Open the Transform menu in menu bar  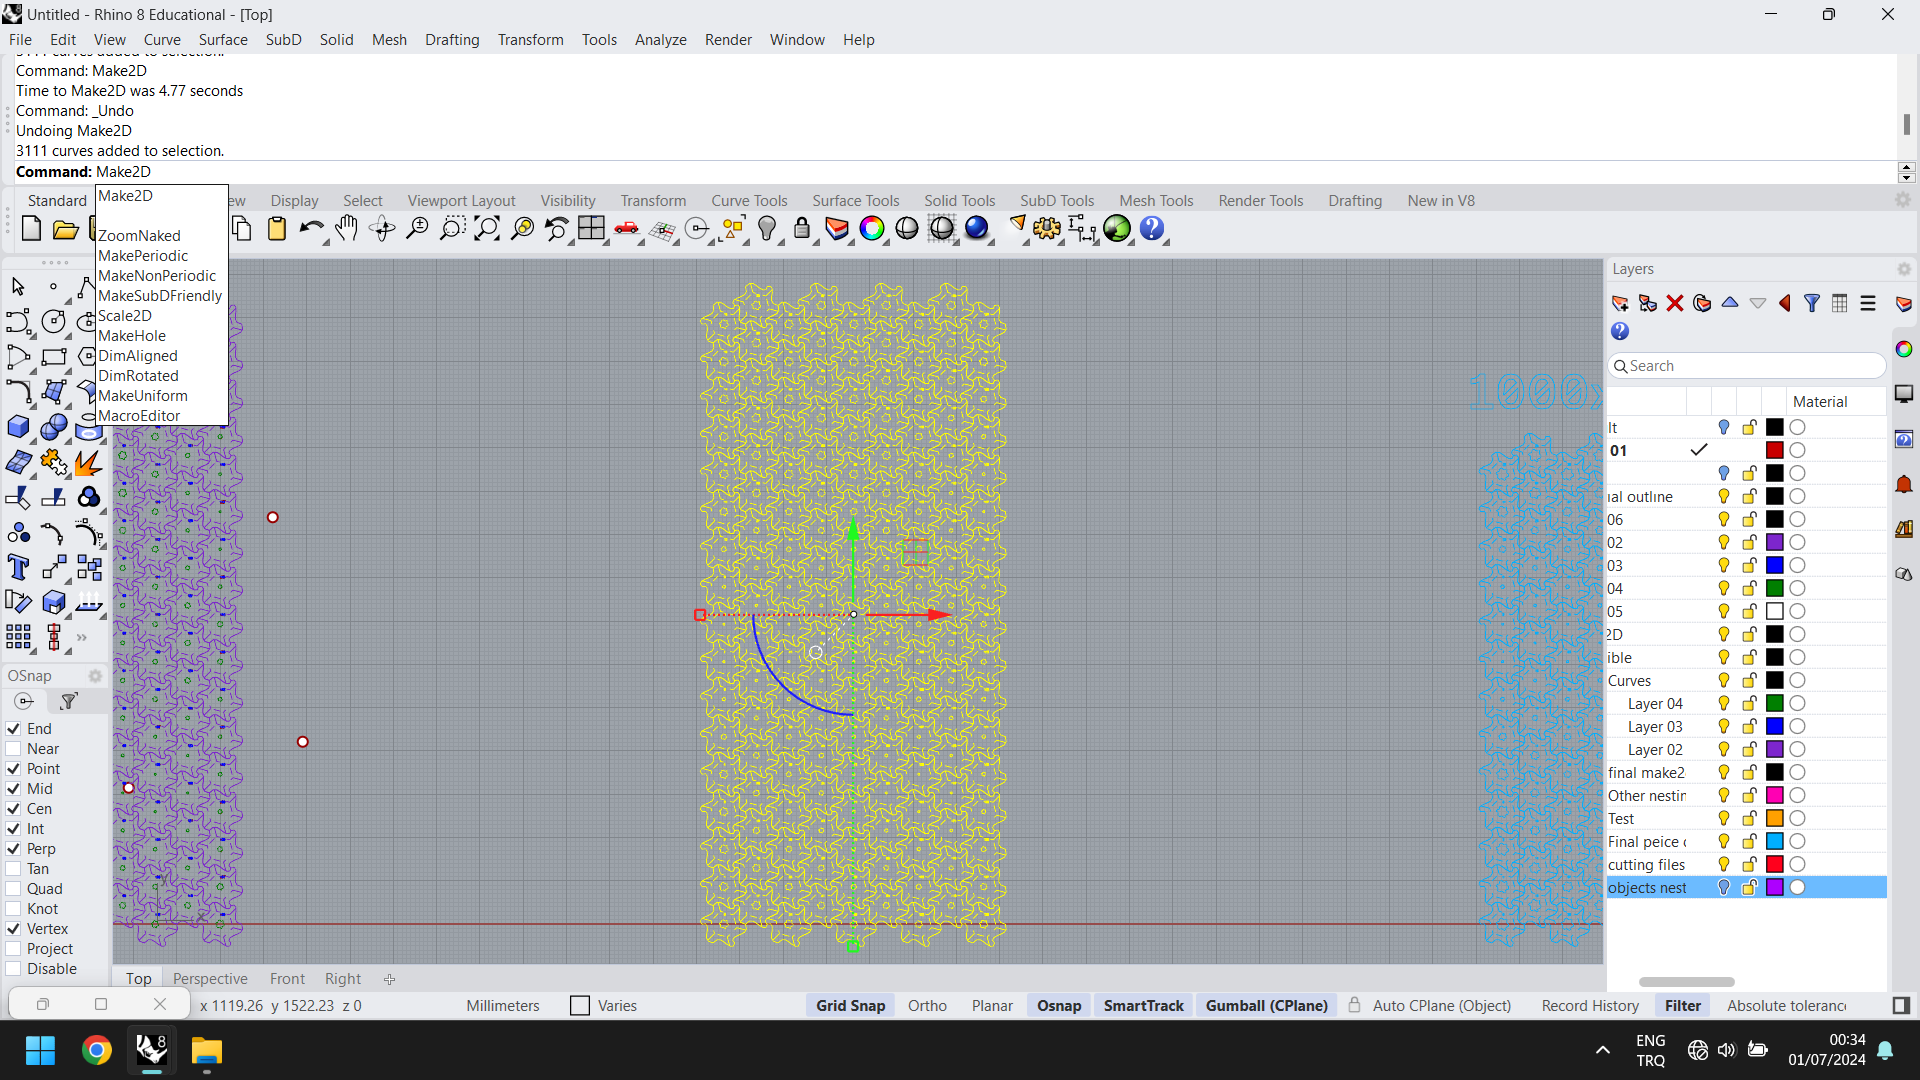pyautogui.click(x=530, y=40)
